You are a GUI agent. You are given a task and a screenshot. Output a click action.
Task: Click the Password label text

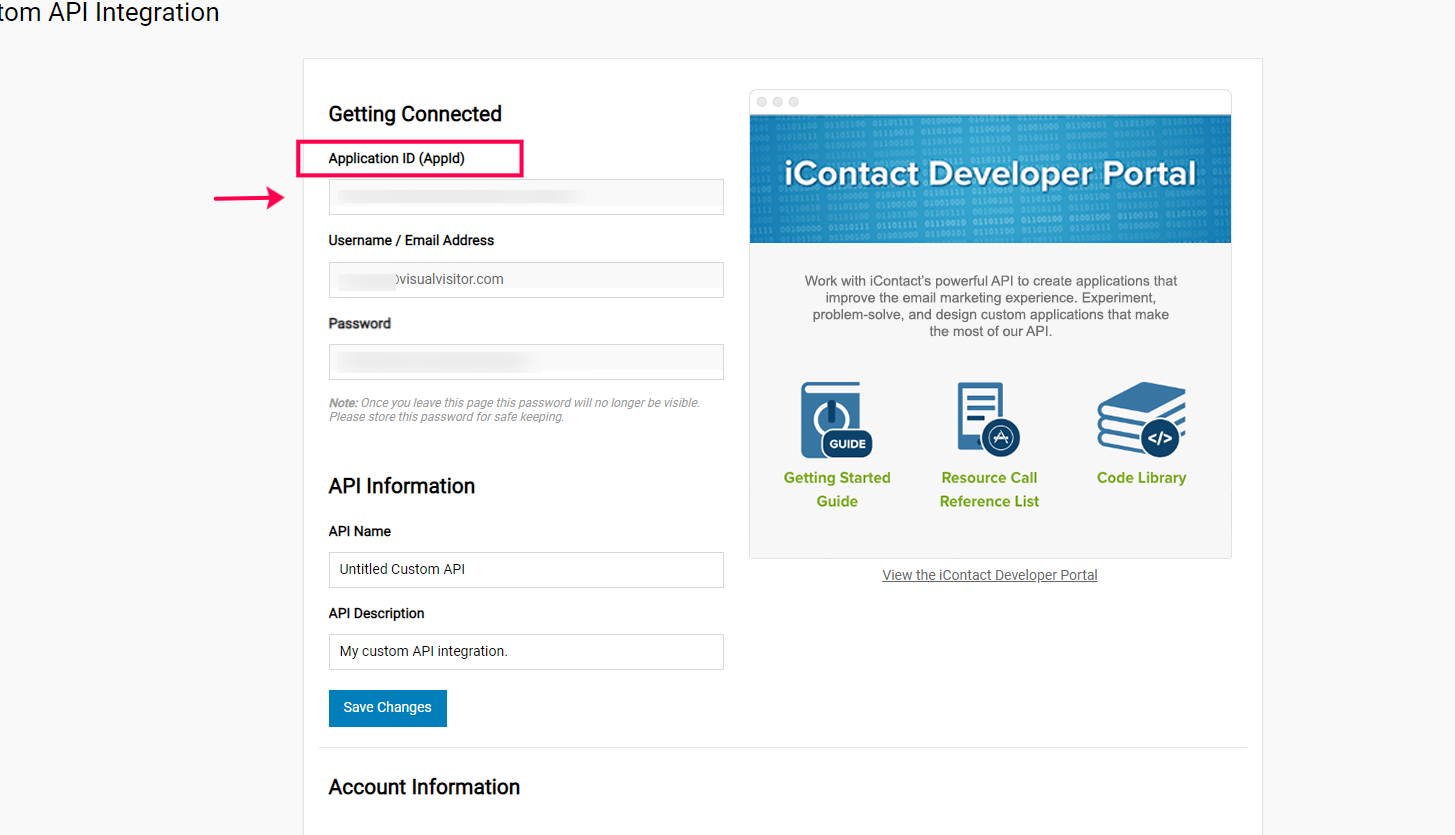360,323
